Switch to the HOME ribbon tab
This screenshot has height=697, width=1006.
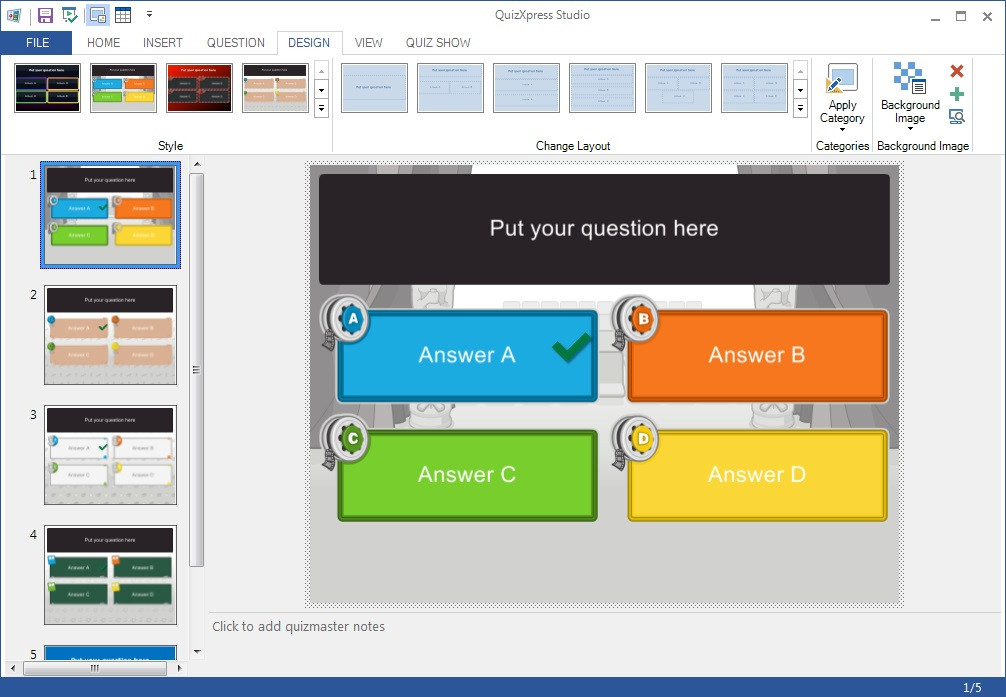pyautogui.click(x=103, y=42)
